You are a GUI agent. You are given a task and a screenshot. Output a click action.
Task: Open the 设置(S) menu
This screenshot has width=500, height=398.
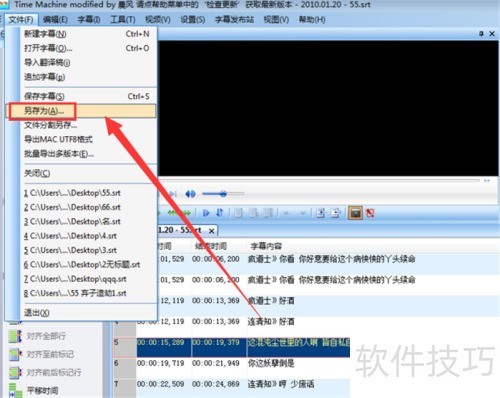pyautogui.click(x=193, y=19)
